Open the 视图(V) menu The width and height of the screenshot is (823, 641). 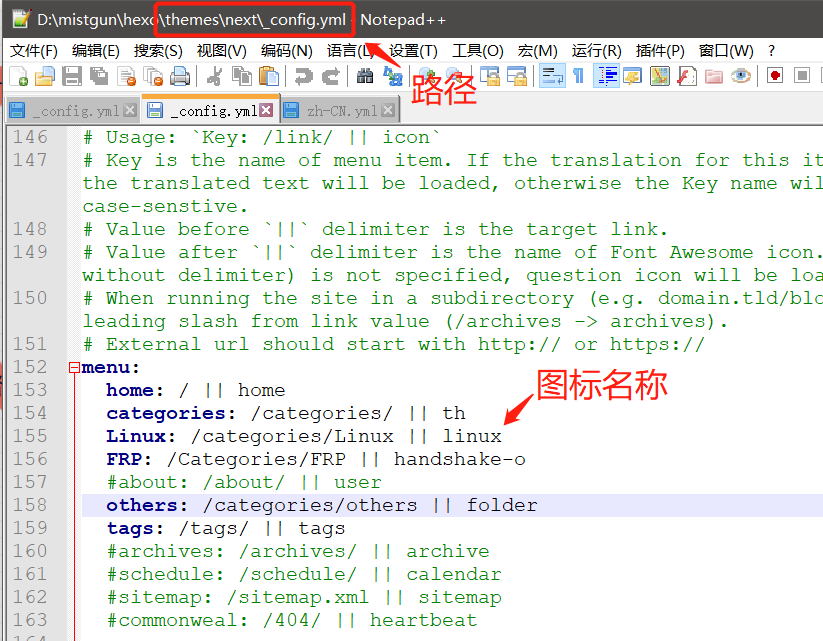click(221, 51)
